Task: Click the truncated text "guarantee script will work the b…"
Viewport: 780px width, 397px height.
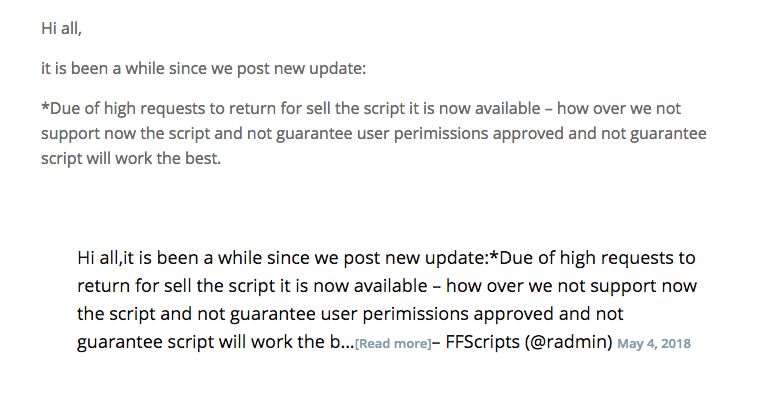Action: (215, 342)
